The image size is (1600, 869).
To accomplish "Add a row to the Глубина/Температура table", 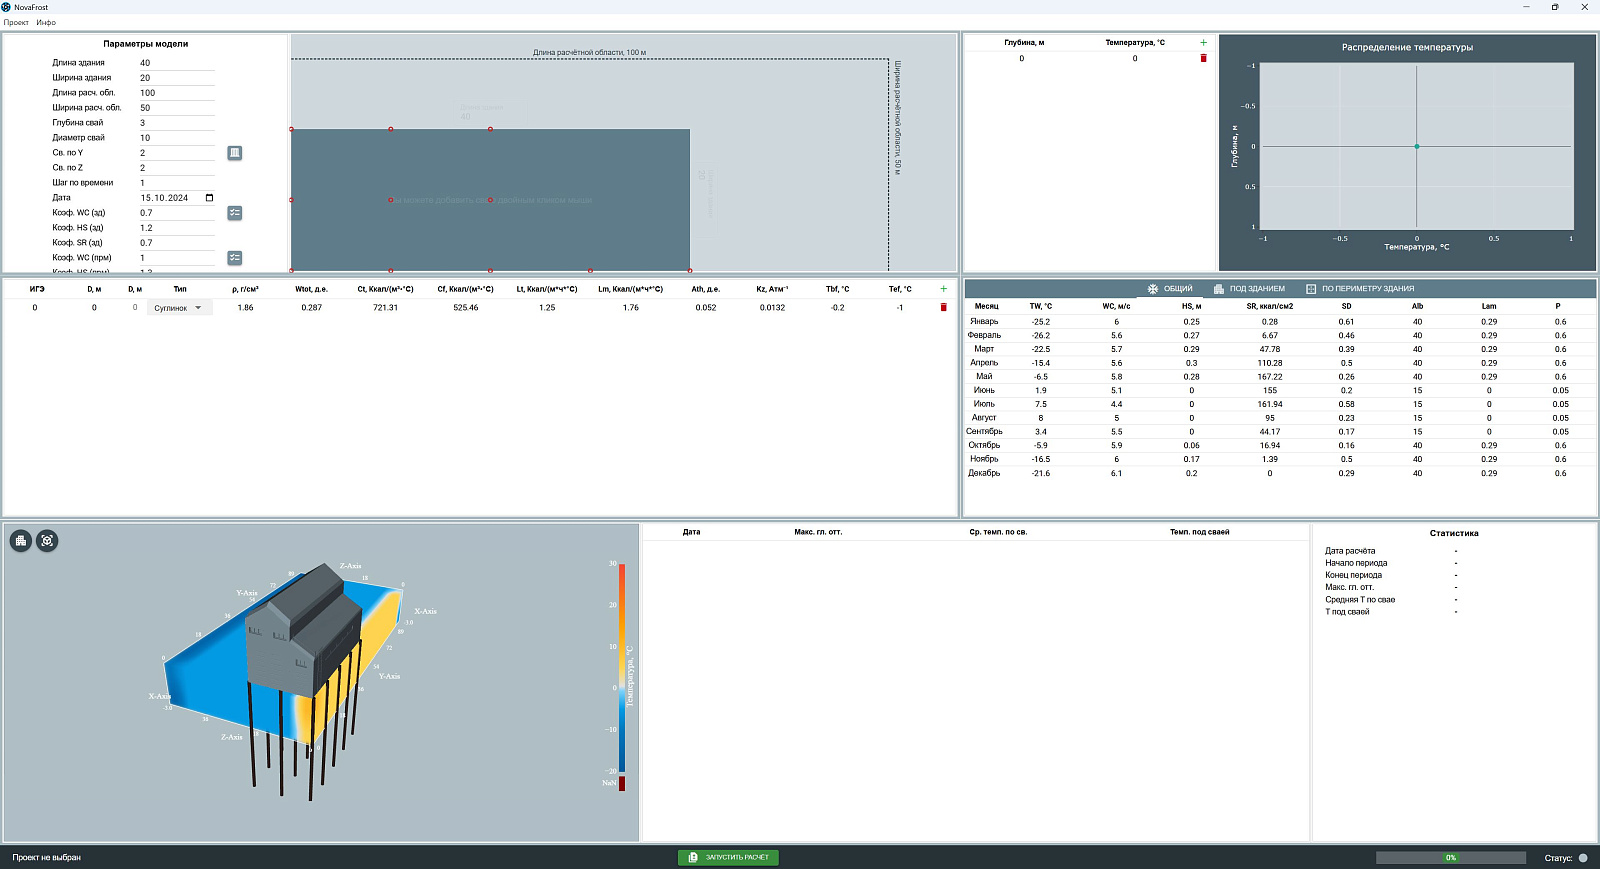I will pyautogui.click(x=1203, y=43).
